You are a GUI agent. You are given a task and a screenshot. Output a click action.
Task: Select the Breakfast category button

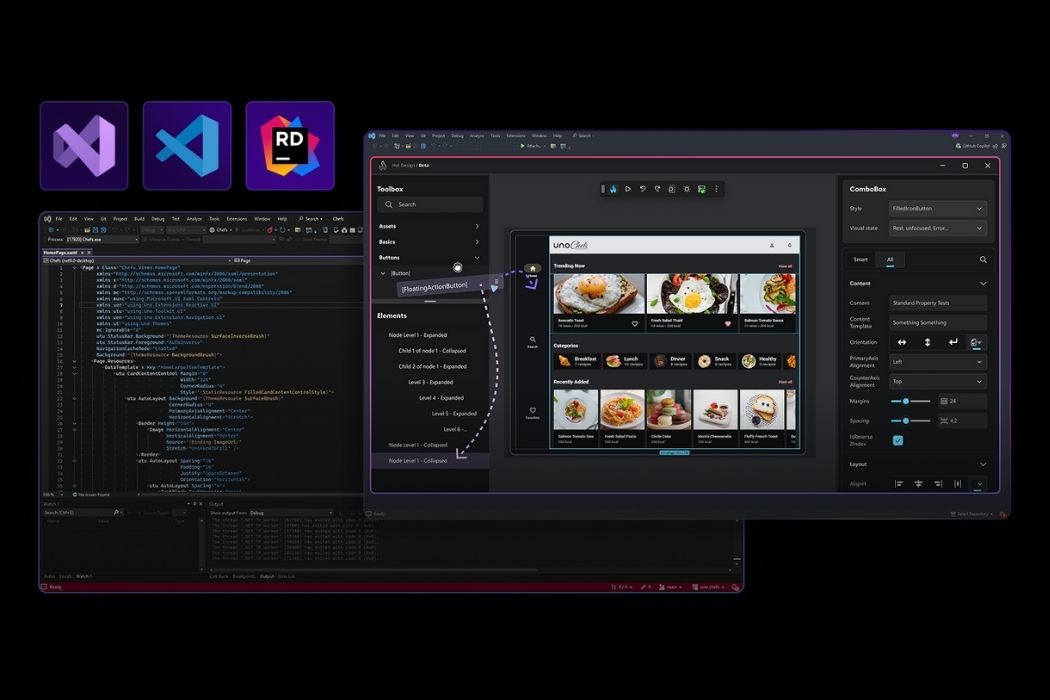[576, 360]
